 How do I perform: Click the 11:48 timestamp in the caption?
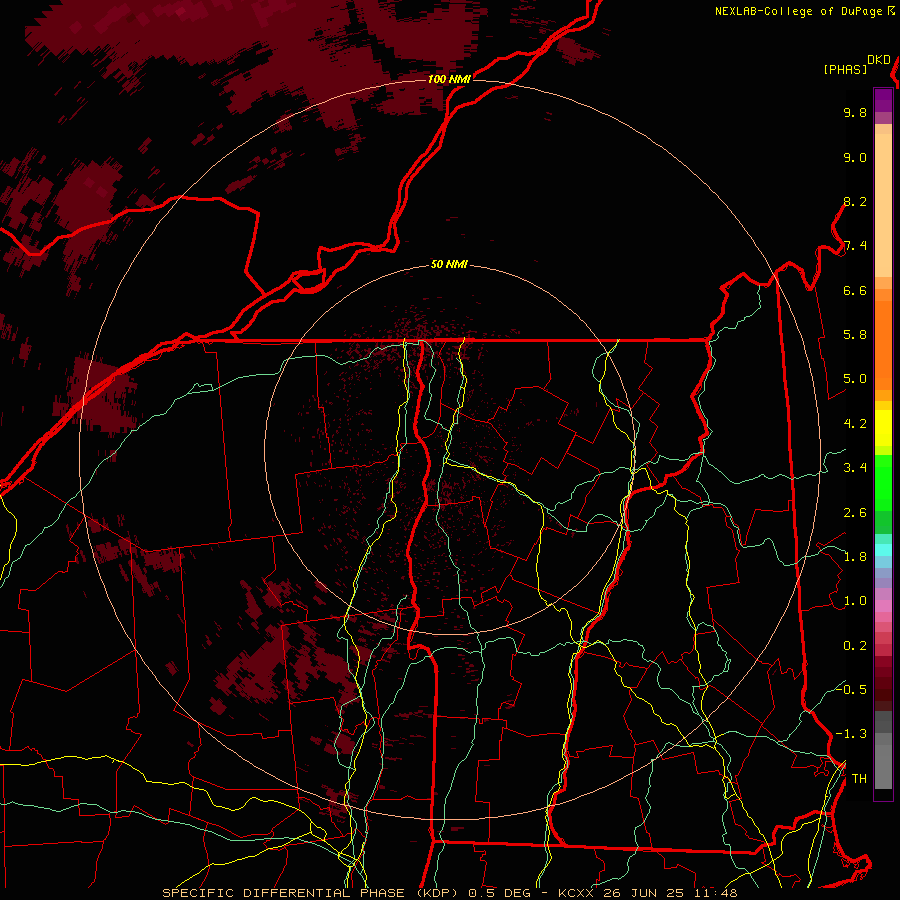pos(716,893)
